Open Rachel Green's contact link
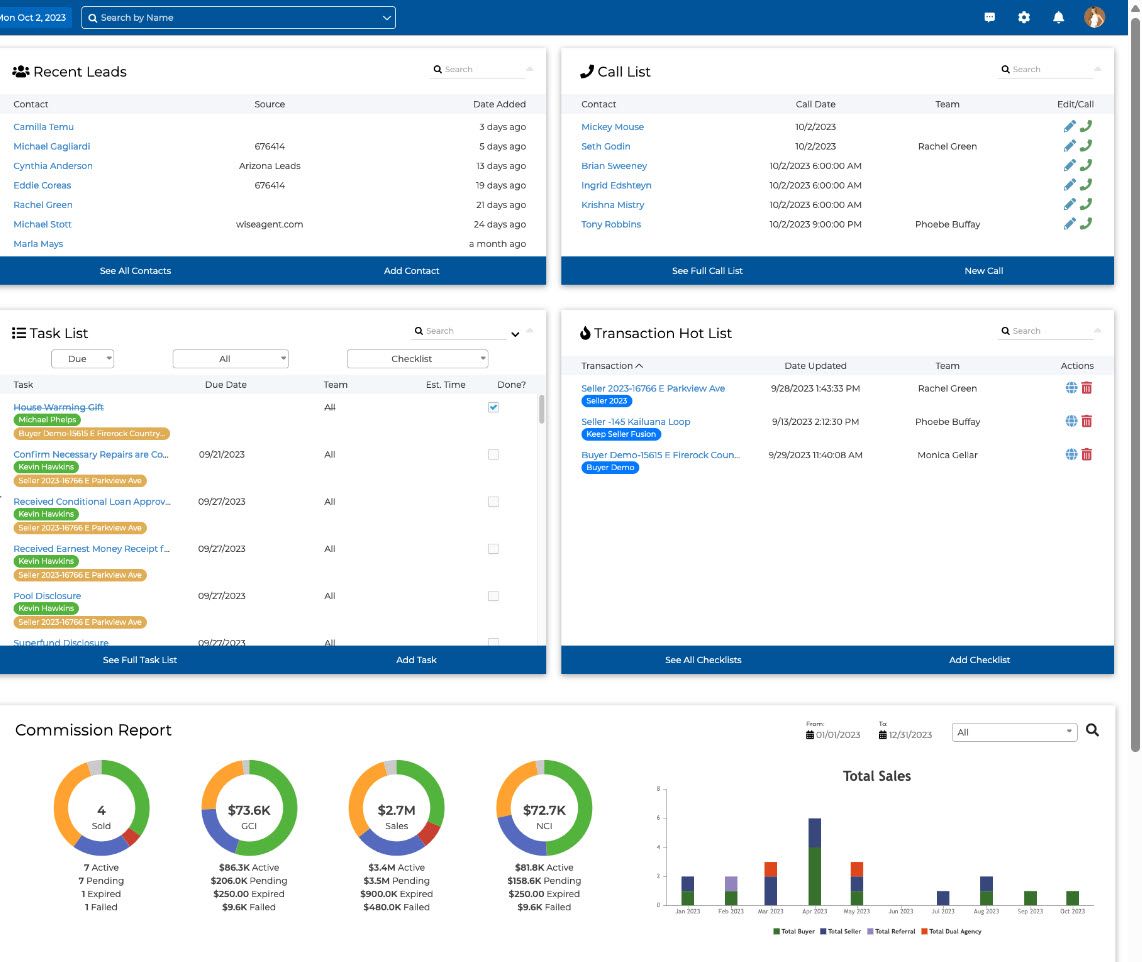 click(42, 204)
